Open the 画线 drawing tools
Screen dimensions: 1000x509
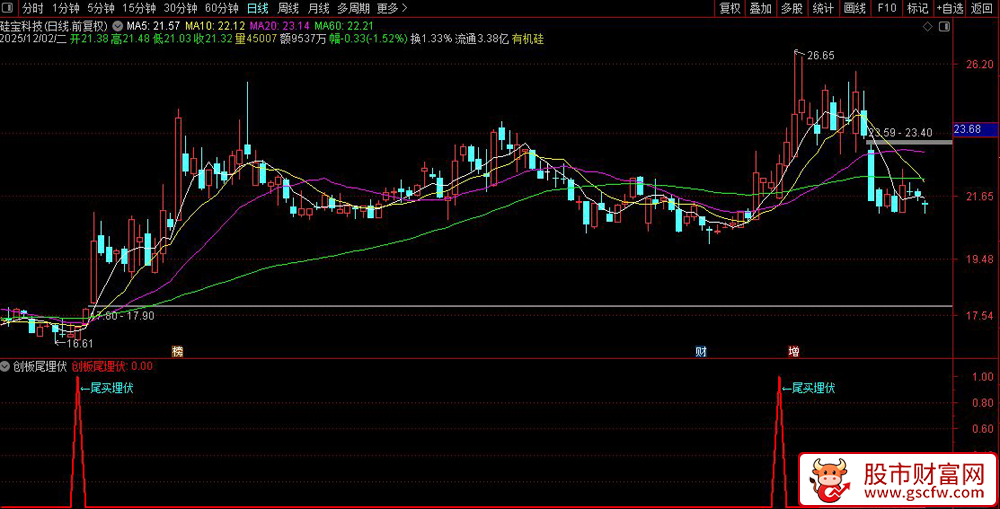click(854, 8)
